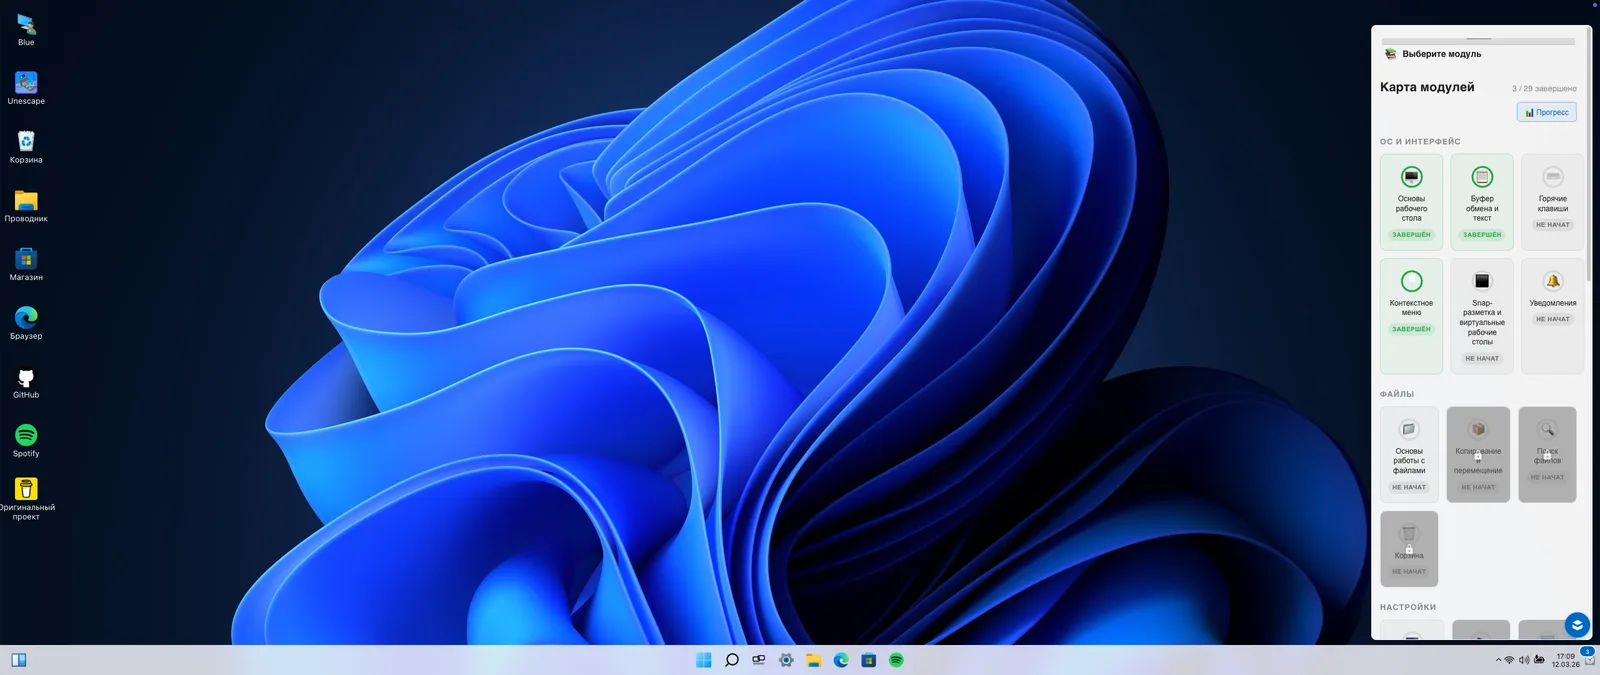Expand the system tray hidden icons chevron
The image size is (1600, 675).
point(1498,660)
